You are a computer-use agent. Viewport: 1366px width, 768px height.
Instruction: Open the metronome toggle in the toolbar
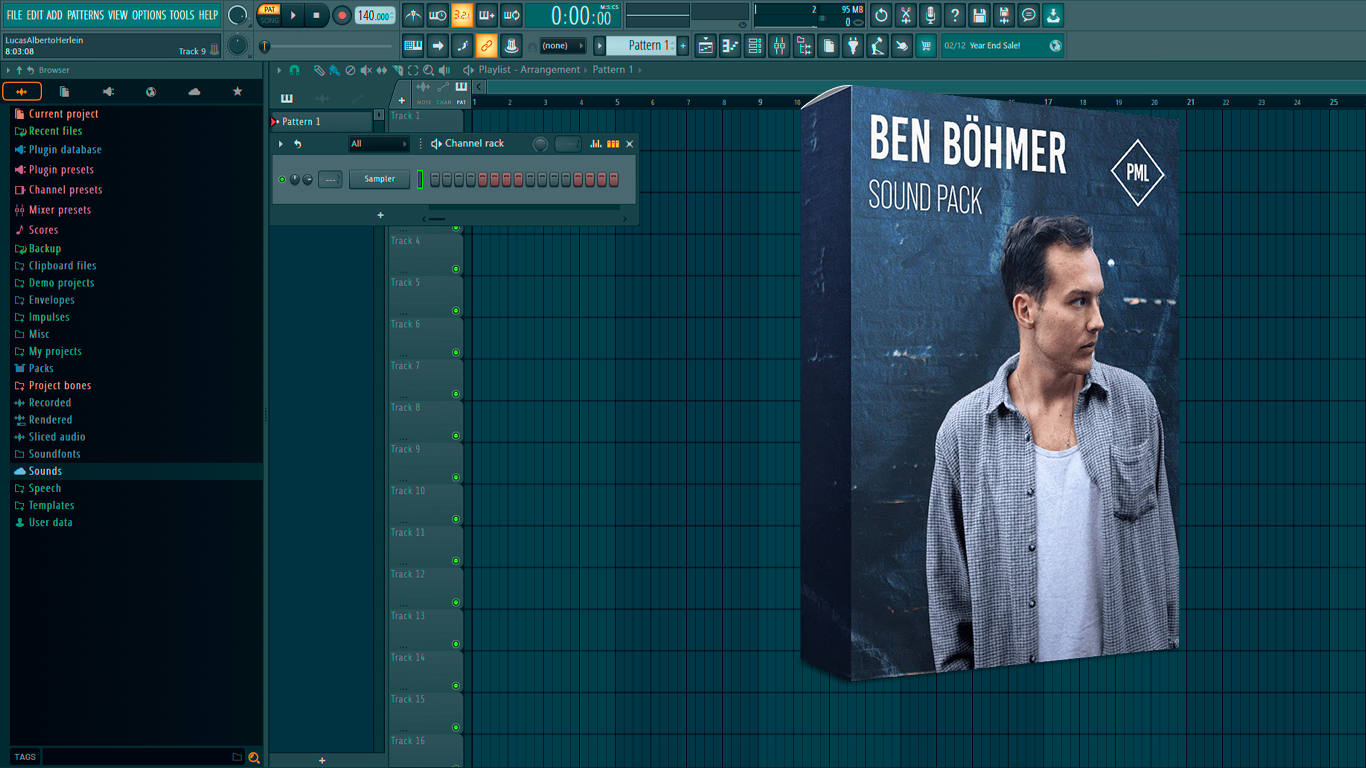[x=413, y=15]
